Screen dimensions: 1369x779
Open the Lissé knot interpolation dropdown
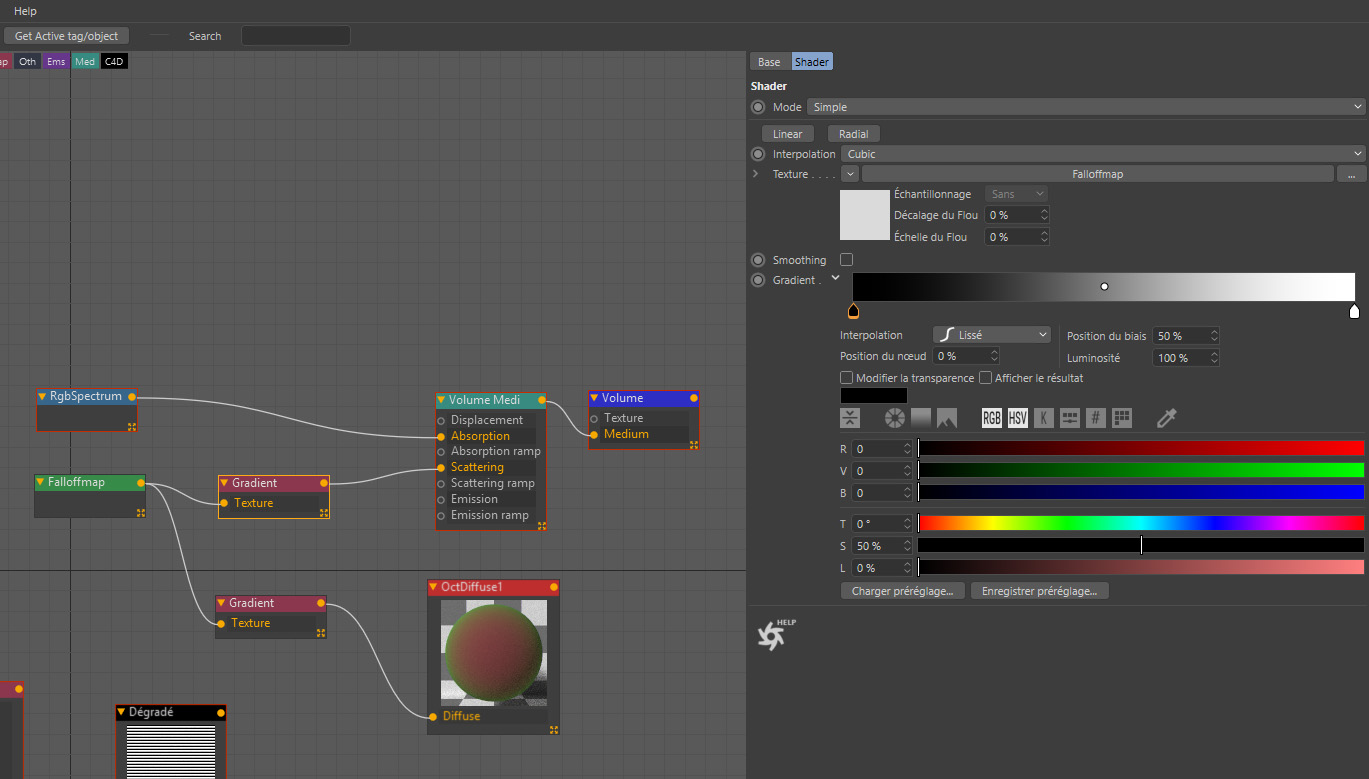coord(992,335)
